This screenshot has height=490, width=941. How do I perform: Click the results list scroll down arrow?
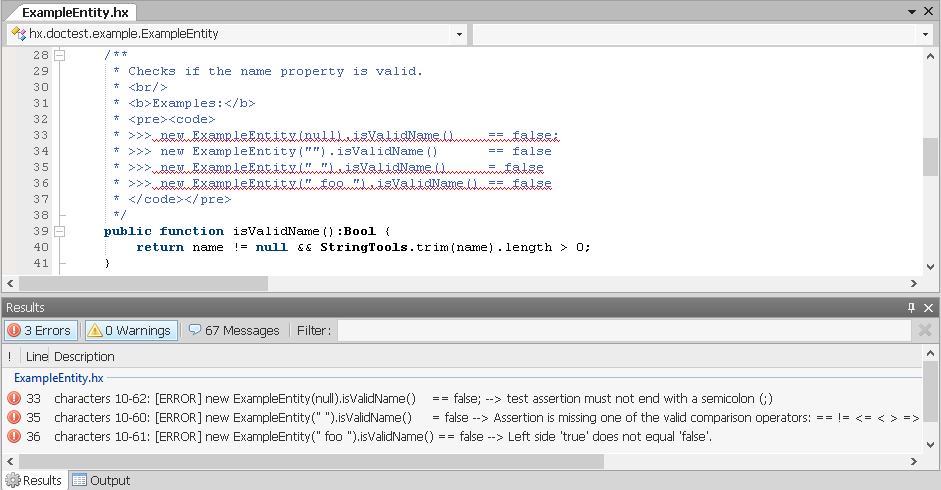coord(930,445)
